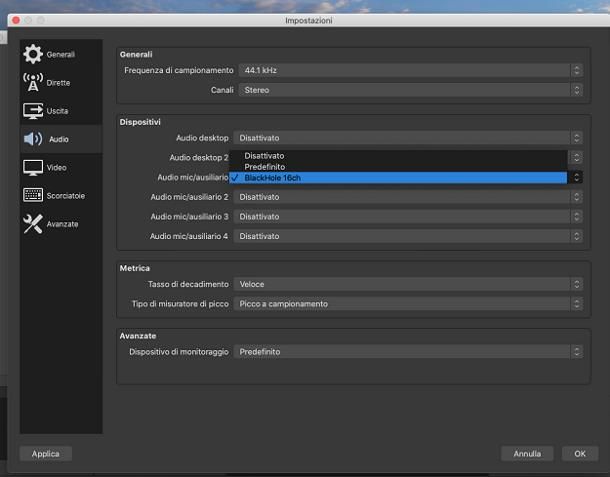Switch to the Scorciatoie tab label

(66, 196)
